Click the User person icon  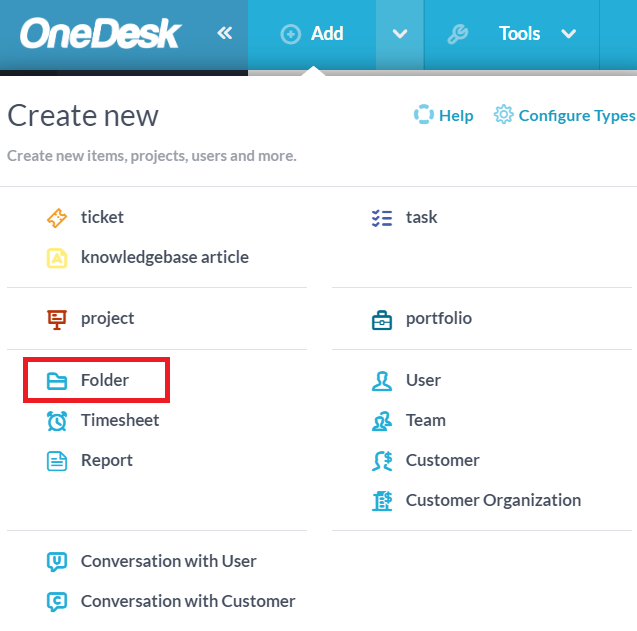click(x=382, y=381)
